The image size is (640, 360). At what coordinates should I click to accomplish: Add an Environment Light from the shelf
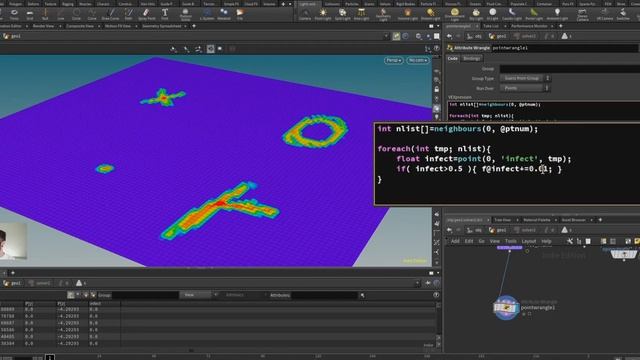tap(454, 15)
